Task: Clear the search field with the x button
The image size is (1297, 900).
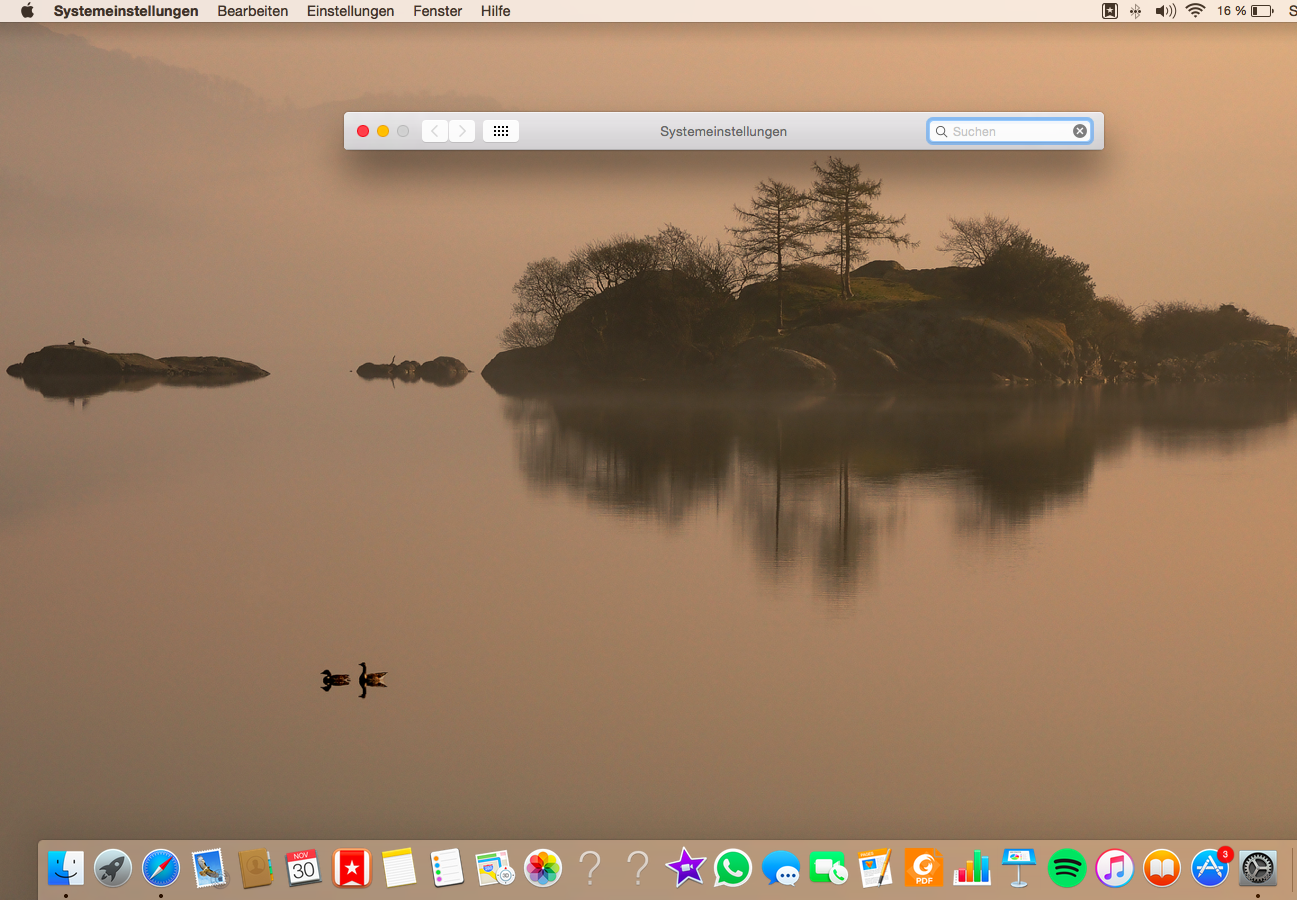Action: pyautogui.click(x=1080, y=131)
